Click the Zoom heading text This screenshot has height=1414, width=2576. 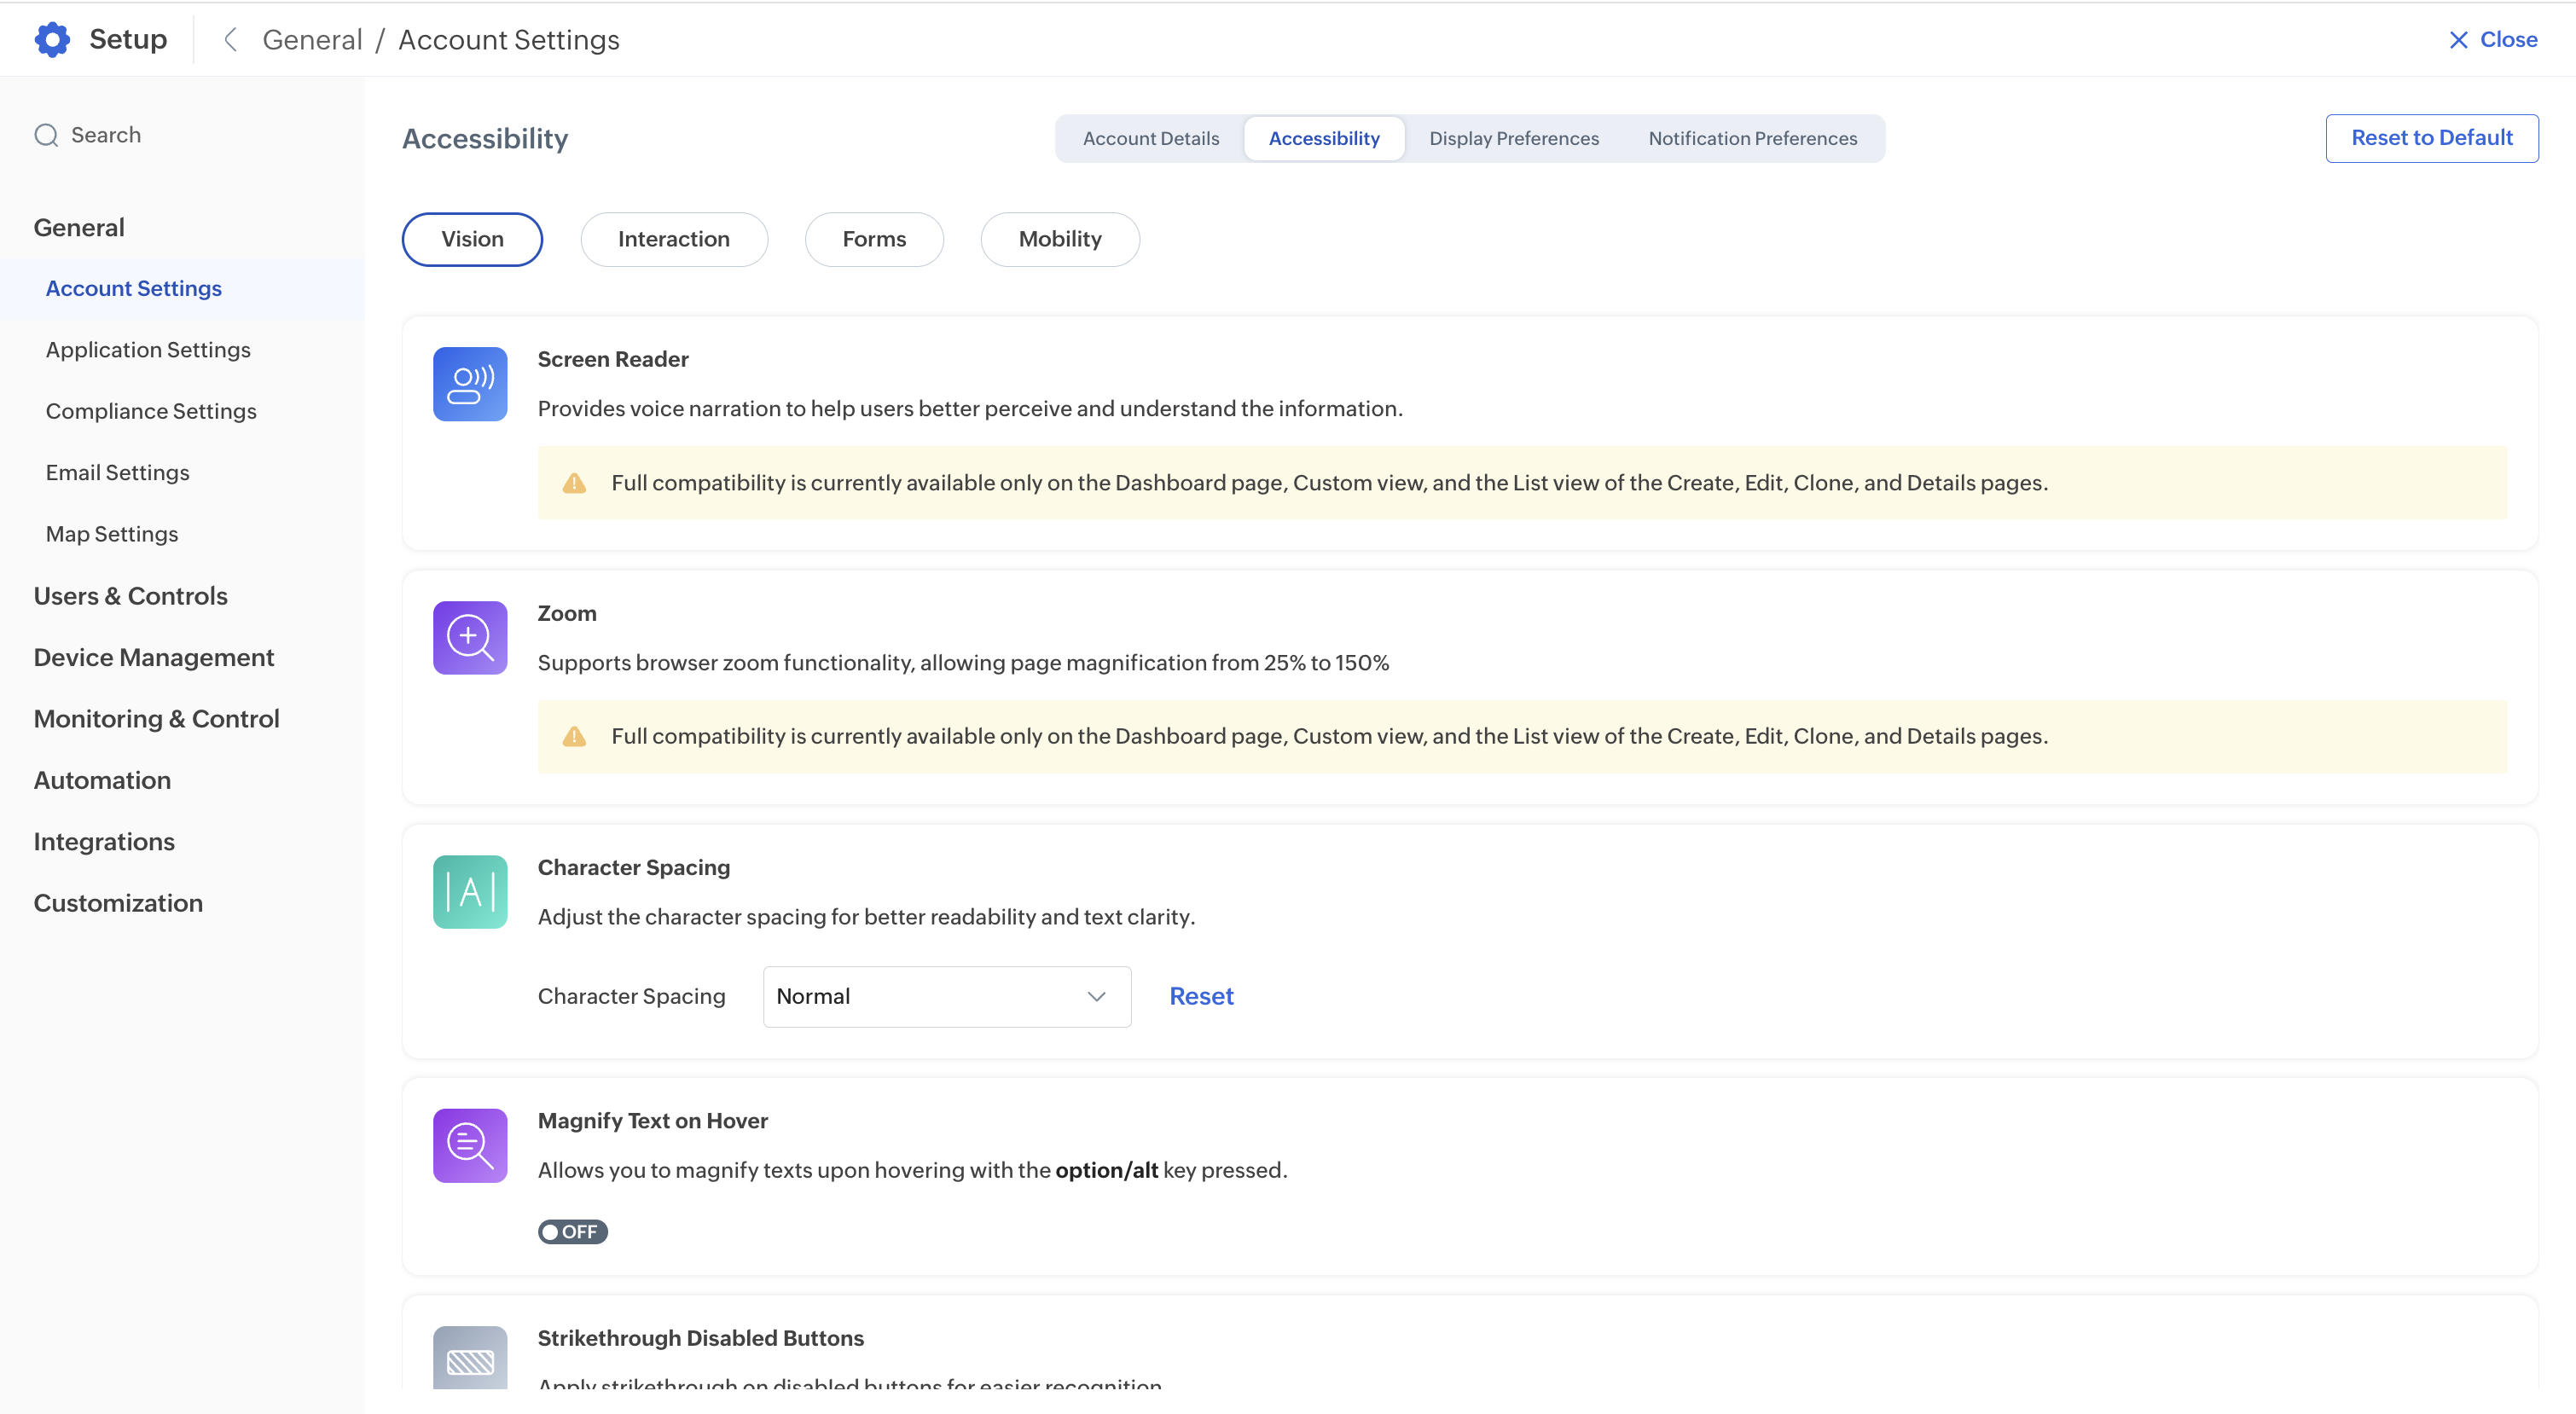click(567, 614)
